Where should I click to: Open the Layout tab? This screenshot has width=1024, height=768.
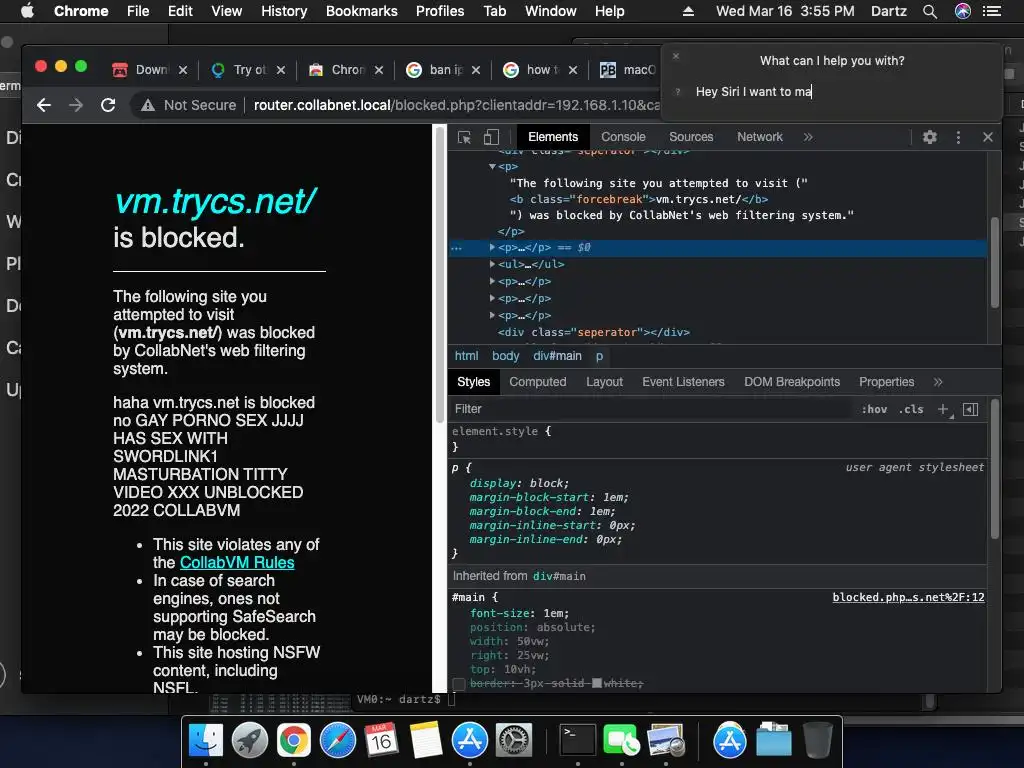[604, 382]
